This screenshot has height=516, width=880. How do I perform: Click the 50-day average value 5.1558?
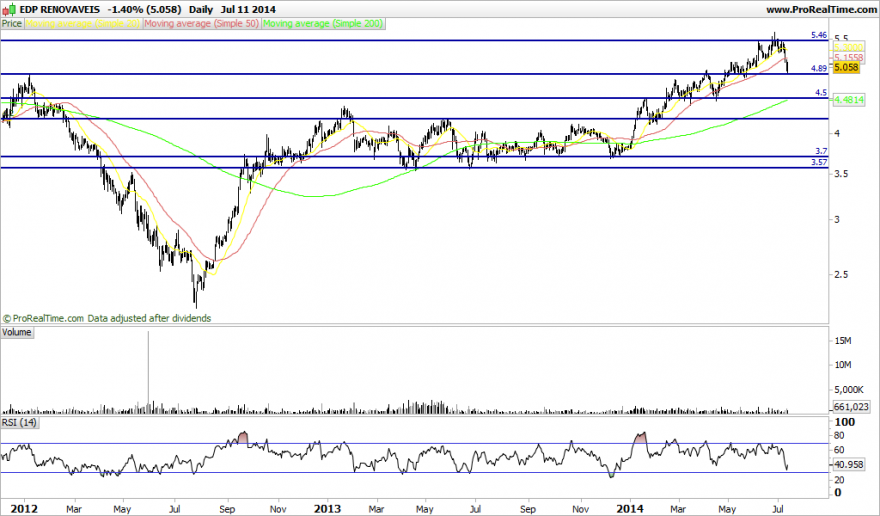tap(848, 58)
